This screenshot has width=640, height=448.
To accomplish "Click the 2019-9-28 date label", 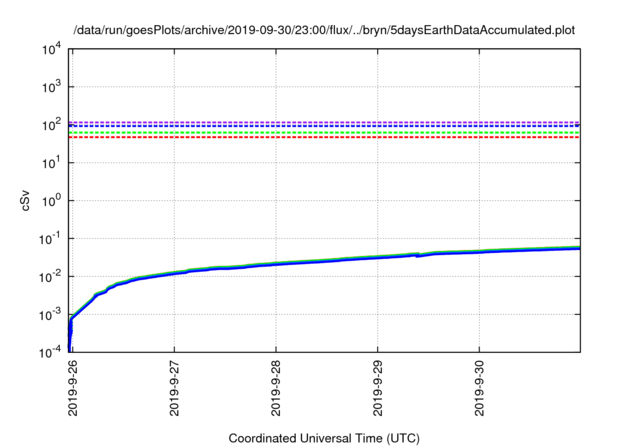I will tap(276, 388).
